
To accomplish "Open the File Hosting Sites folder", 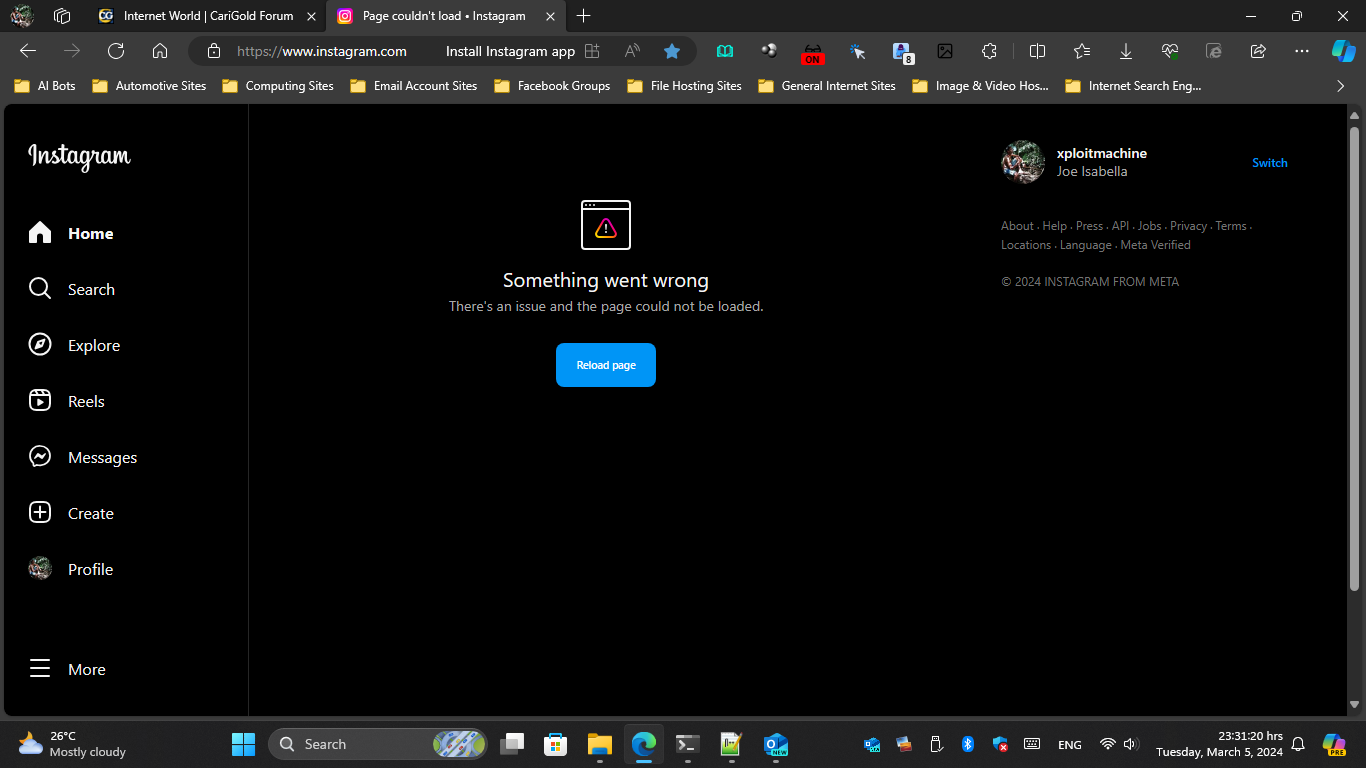I will [685, 86].
